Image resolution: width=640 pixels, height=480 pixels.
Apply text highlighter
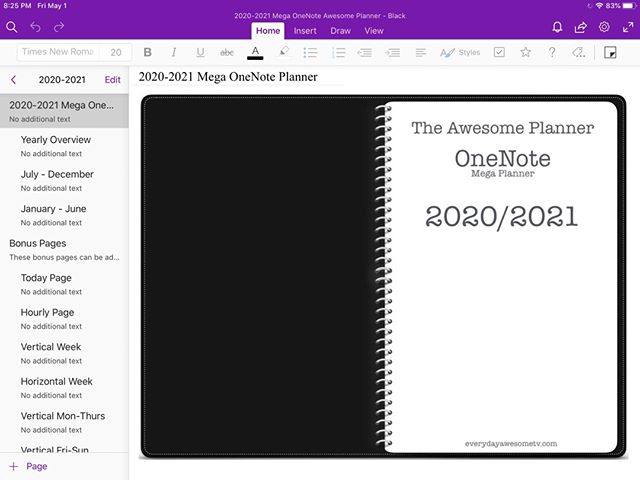[283, 52]
